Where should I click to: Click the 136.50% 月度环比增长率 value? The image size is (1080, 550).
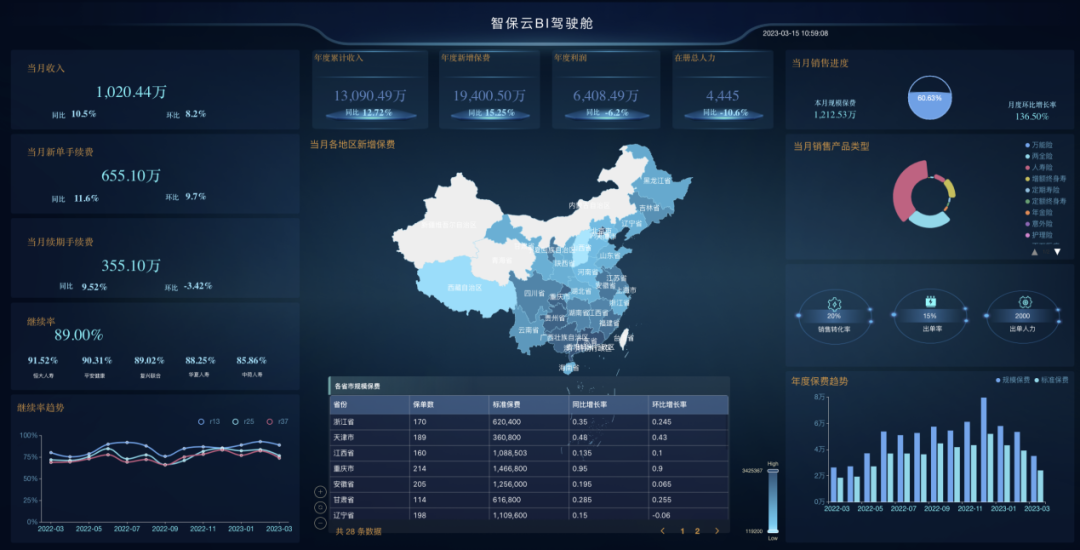coord(1031,116)
